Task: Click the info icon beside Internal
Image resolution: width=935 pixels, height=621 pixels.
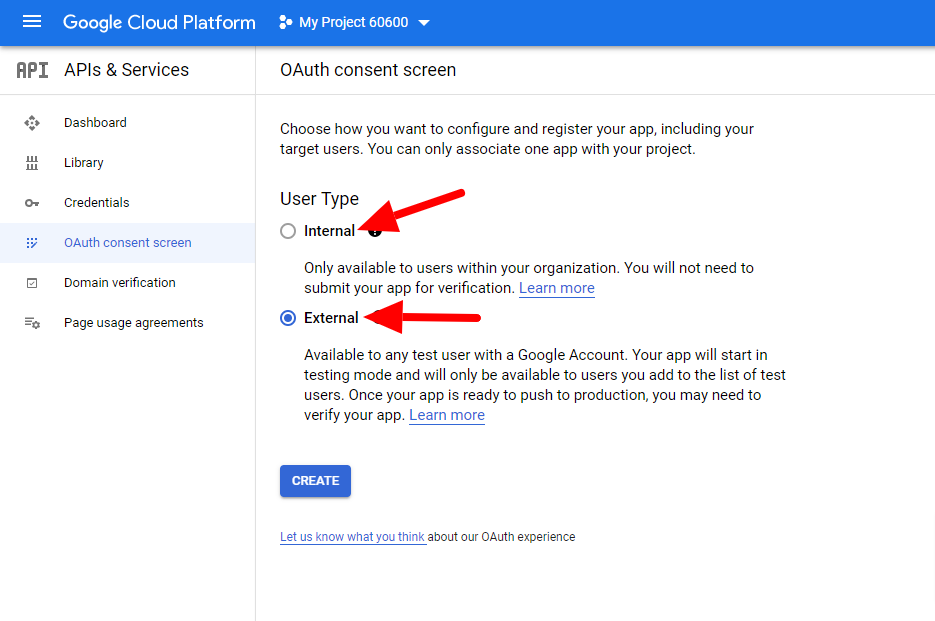Action: point(375,232)
